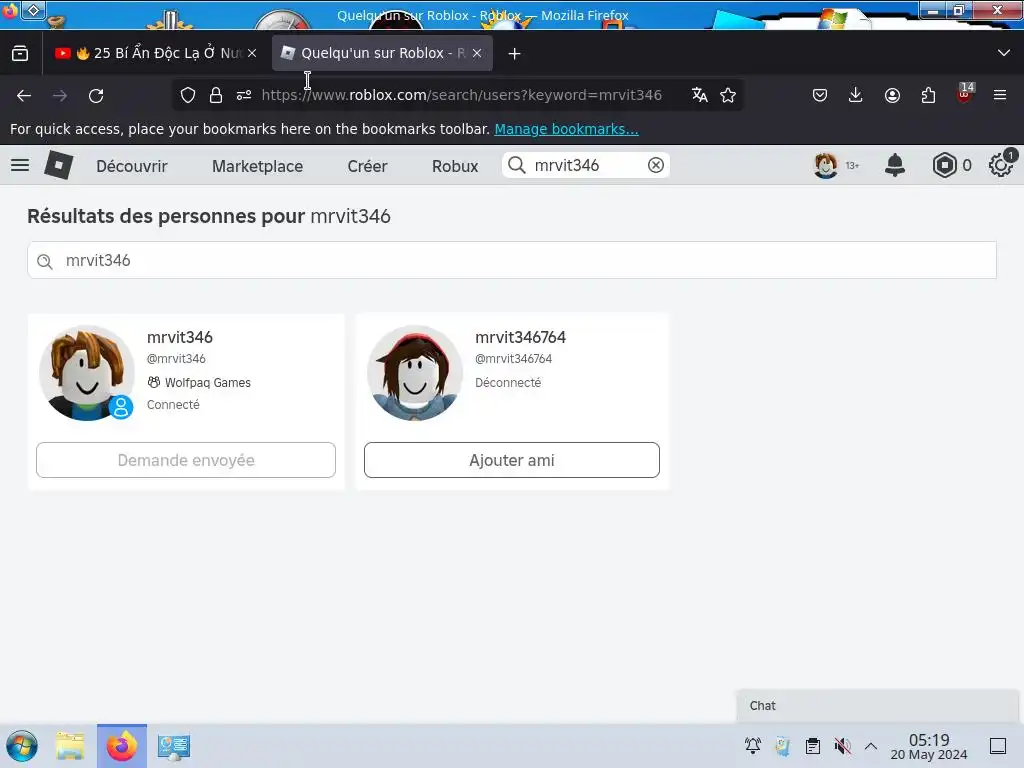Open tracking protection shield icon
Viewport: 1024px width, 768px height.
point(188,95)
